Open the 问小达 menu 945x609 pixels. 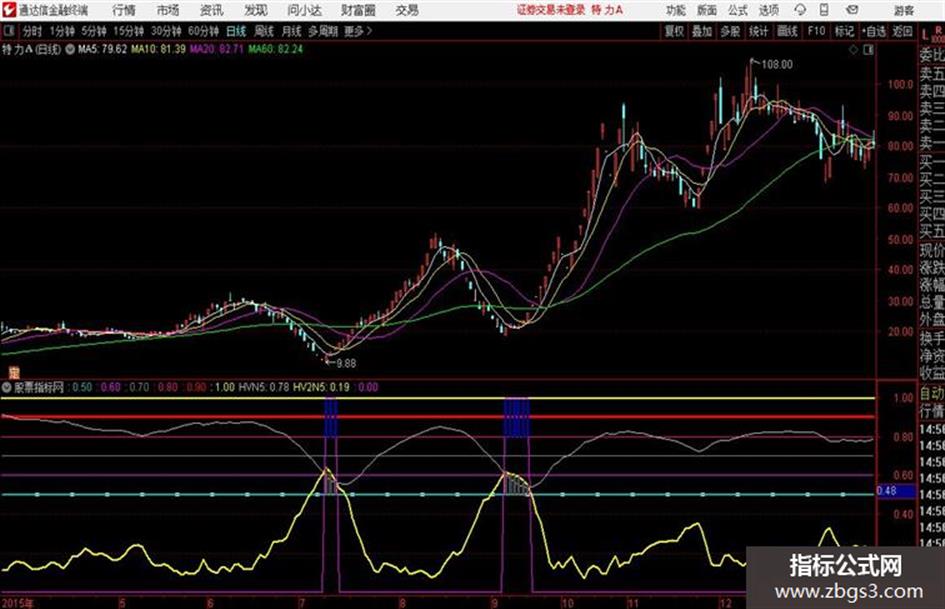tap(304, 10)
